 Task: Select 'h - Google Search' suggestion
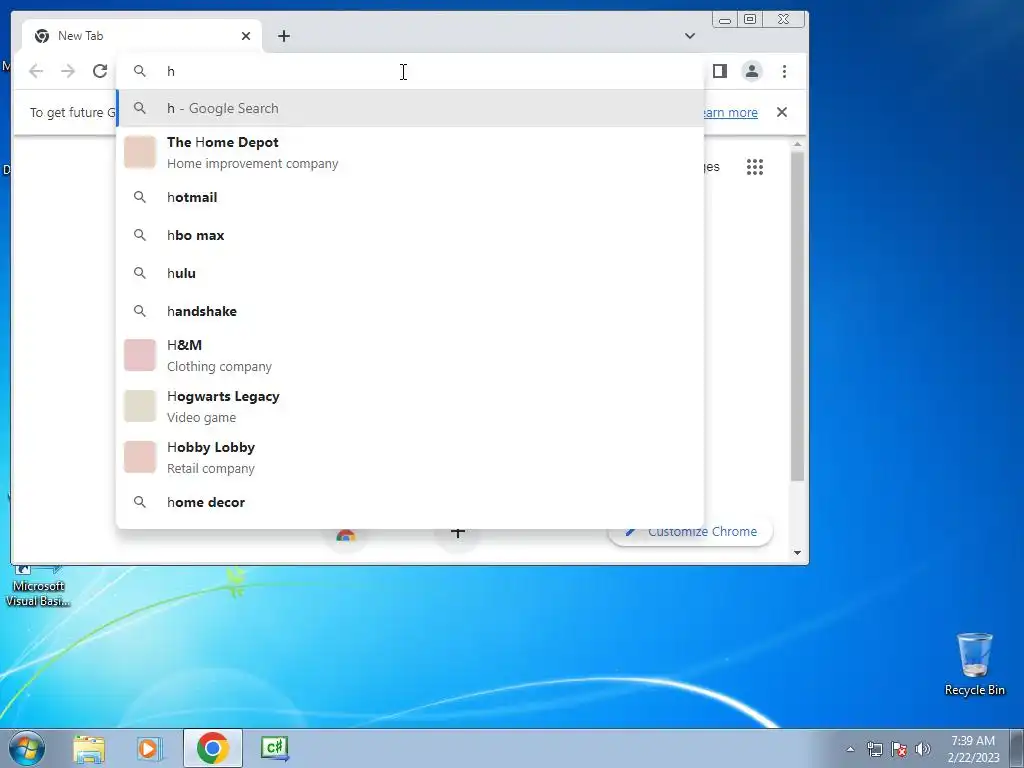click(x=410, y=108)
